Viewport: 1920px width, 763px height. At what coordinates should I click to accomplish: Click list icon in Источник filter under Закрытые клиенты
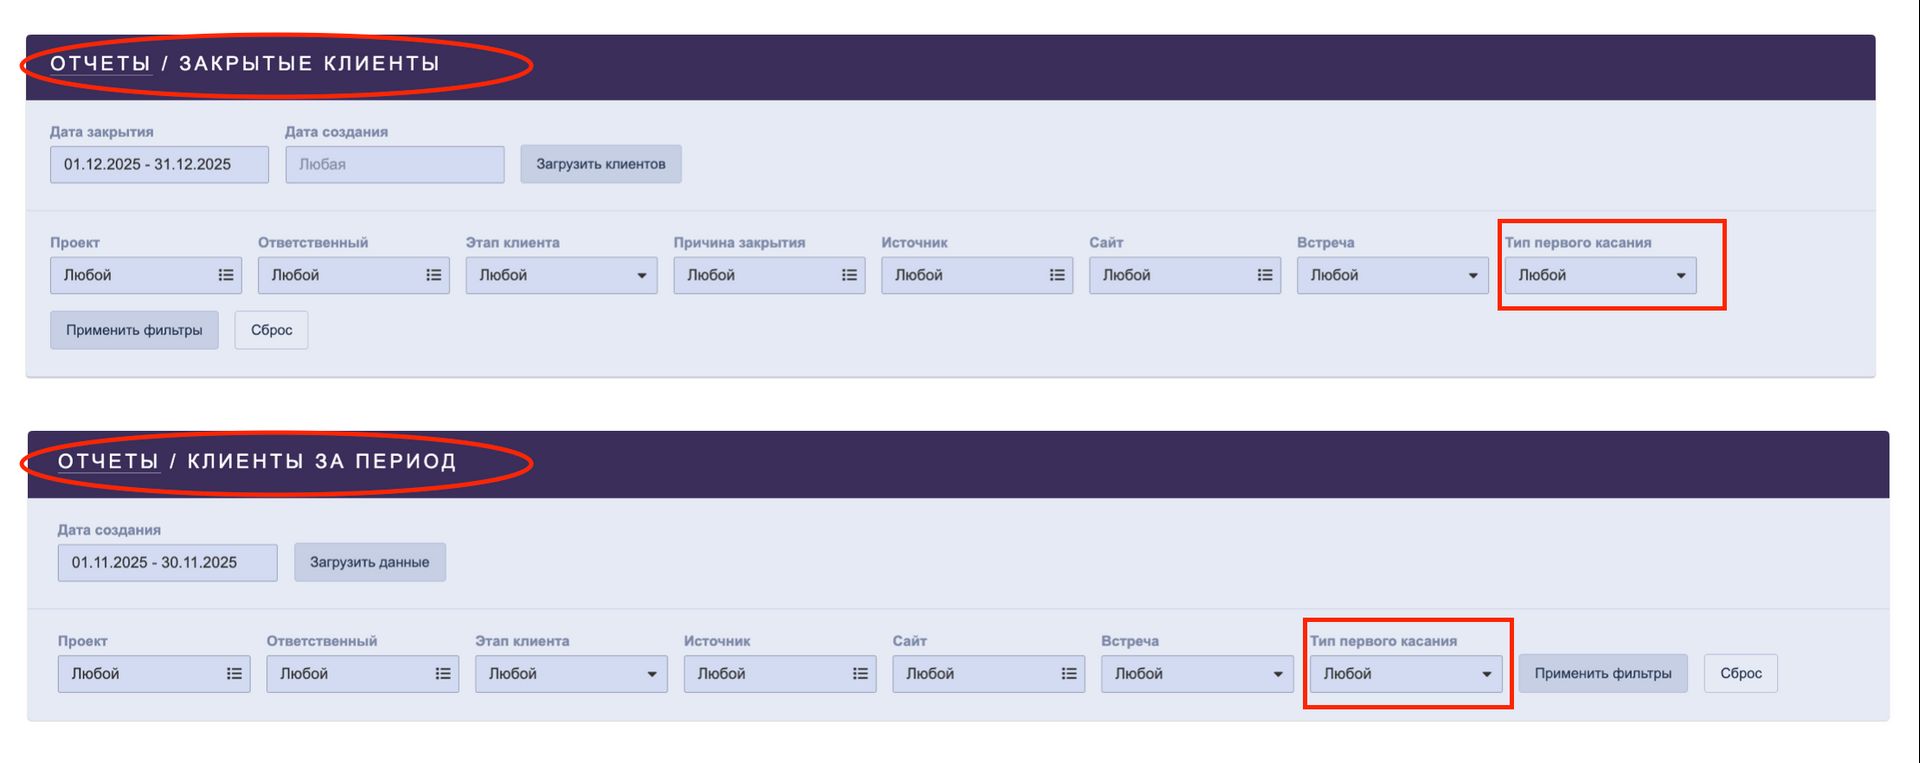(1057, 275)
